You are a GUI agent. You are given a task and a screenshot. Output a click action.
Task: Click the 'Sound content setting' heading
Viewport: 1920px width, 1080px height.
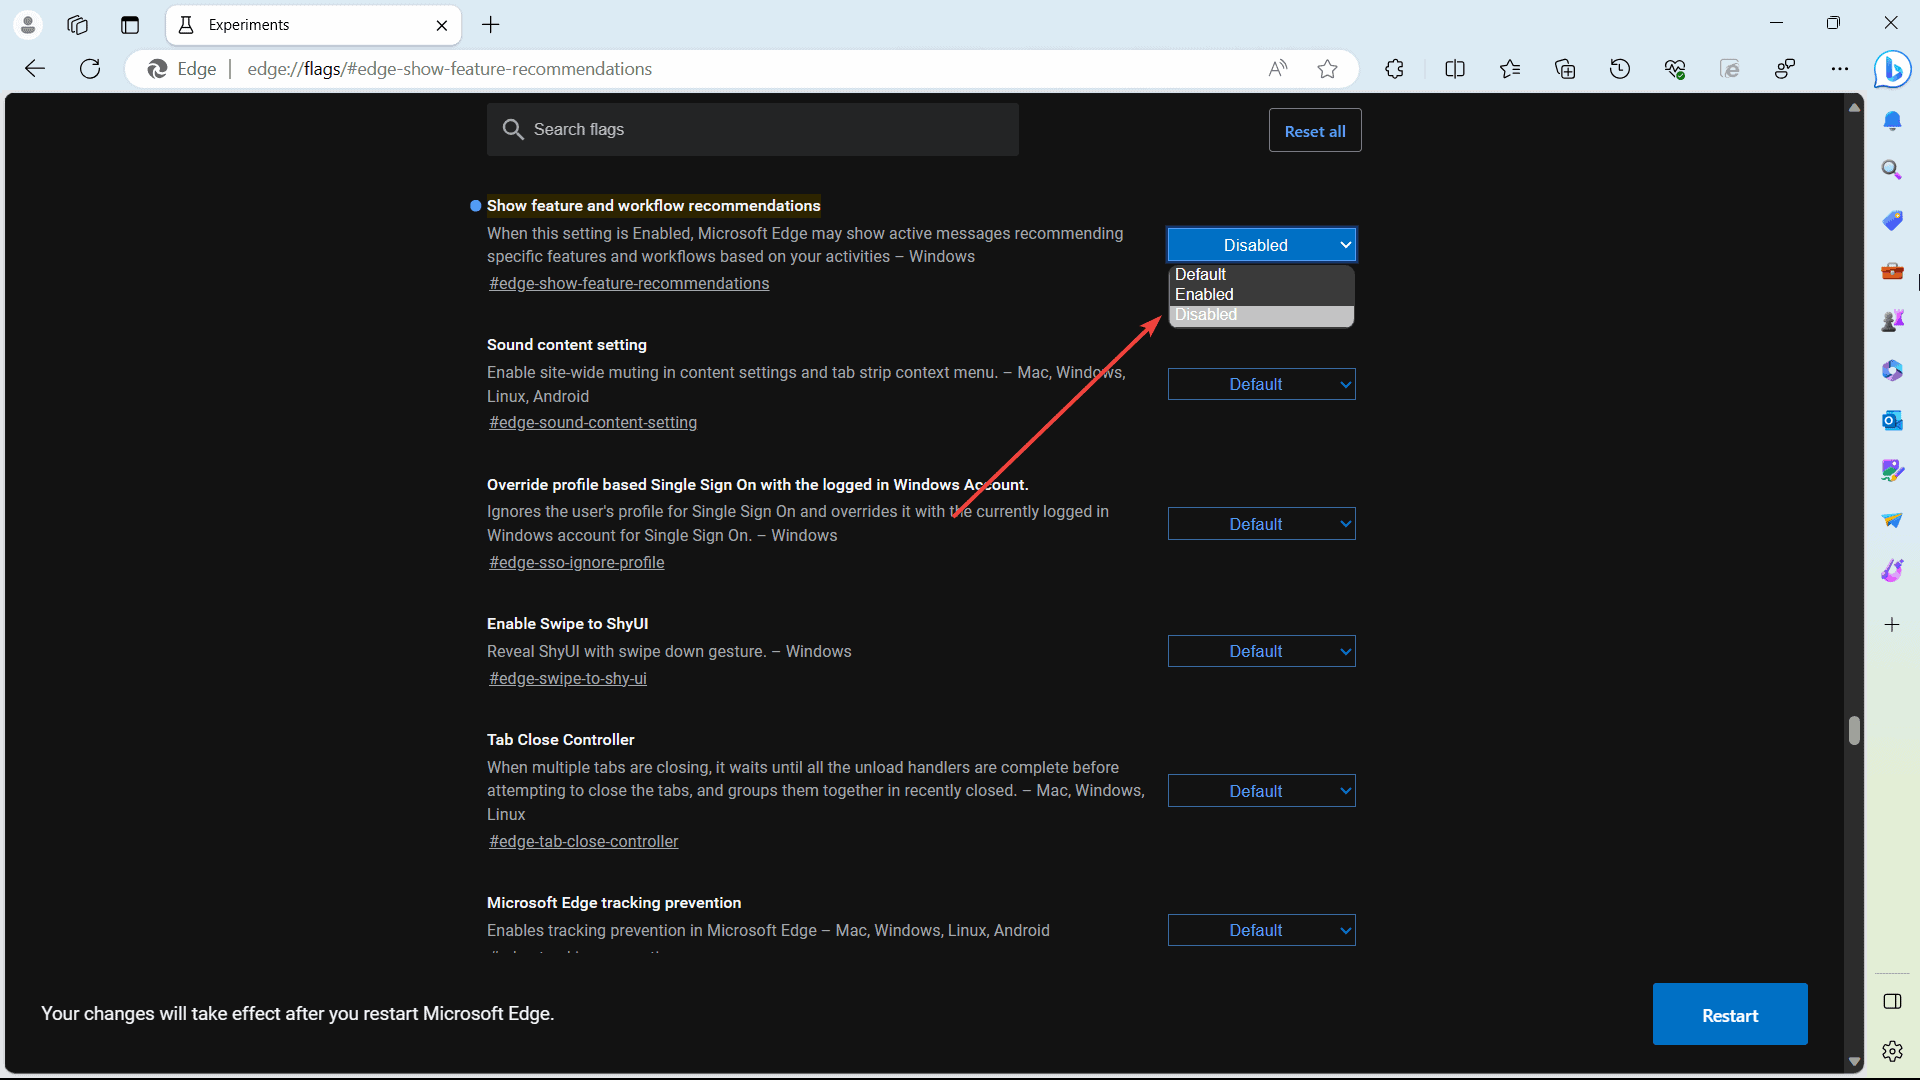click(x=567, y=345)
